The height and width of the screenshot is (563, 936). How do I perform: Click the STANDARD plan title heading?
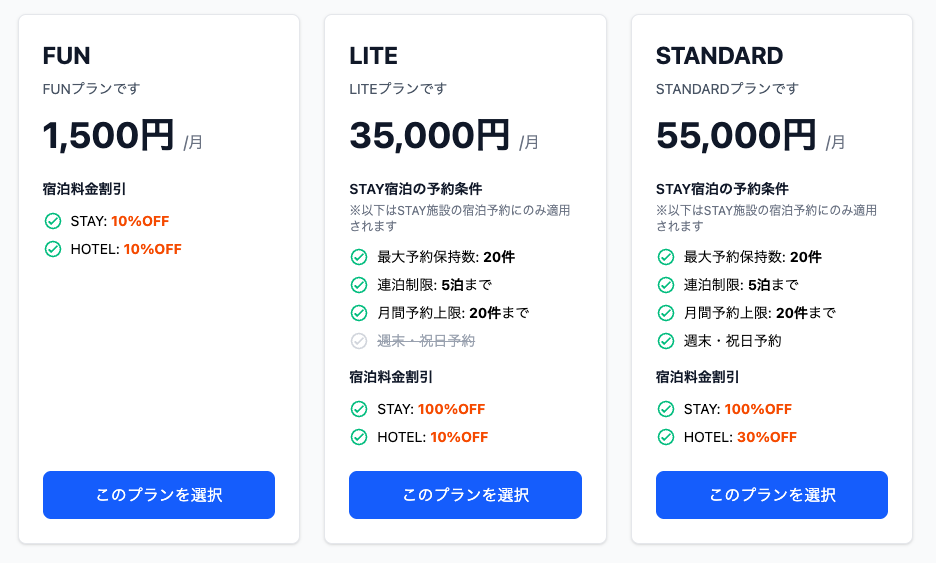pyautogui.click(x=719, y=55)
